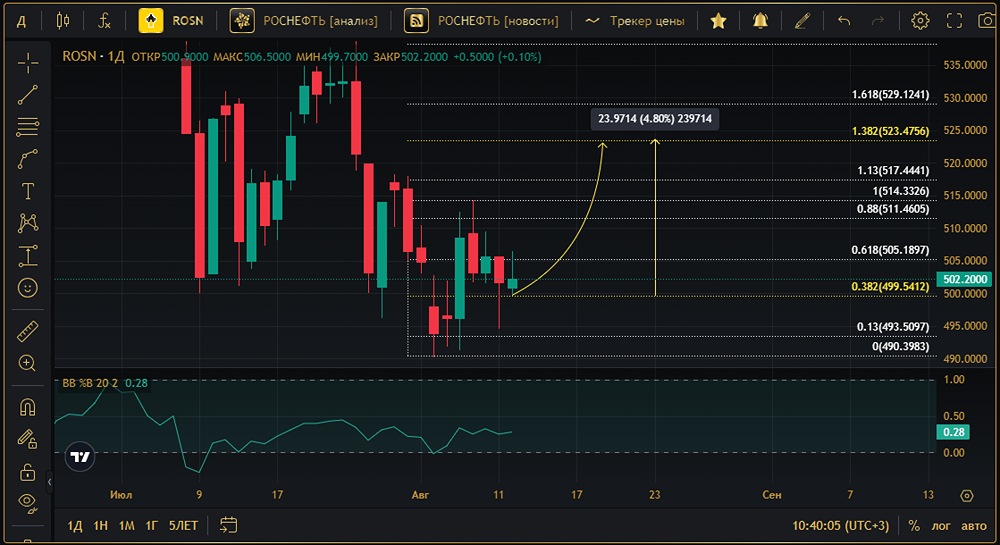Click the Трекер цены button

point(635,20)
